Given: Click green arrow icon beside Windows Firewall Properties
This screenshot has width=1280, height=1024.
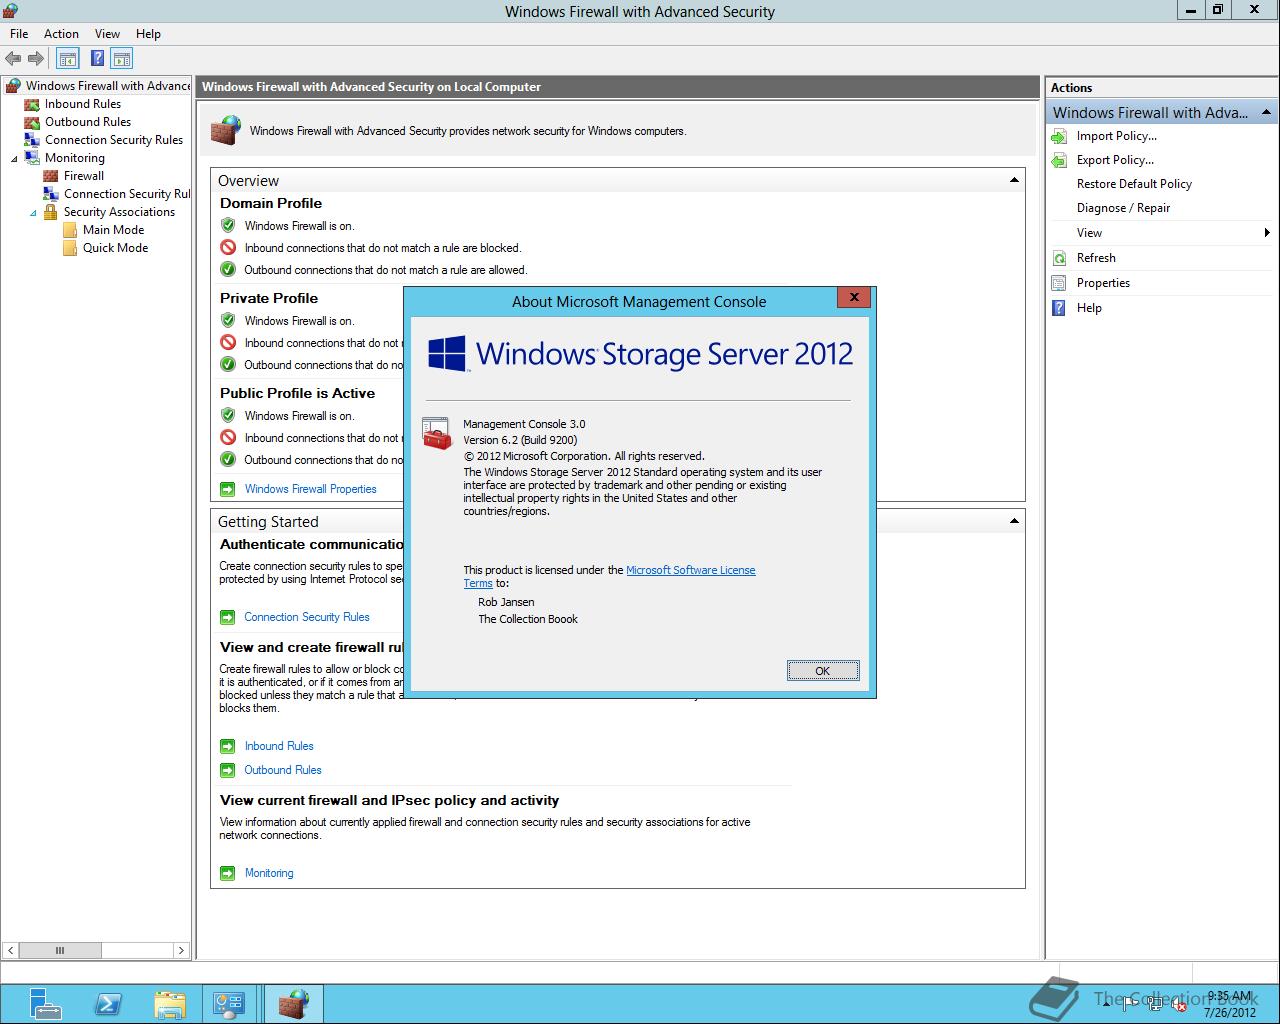Looking at the screenshot, I should tap(227, 489).
